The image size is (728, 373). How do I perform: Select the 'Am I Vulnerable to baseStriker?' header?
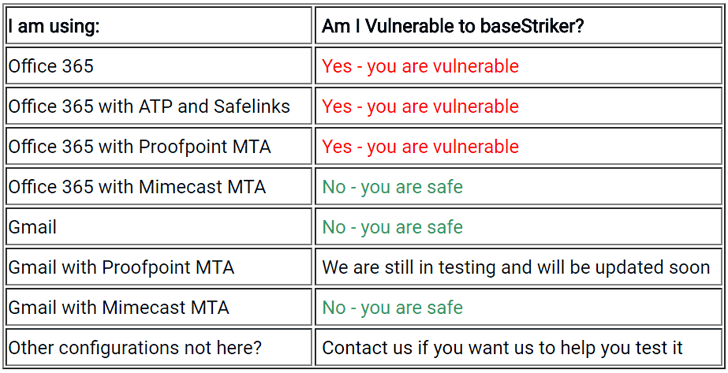518,26
